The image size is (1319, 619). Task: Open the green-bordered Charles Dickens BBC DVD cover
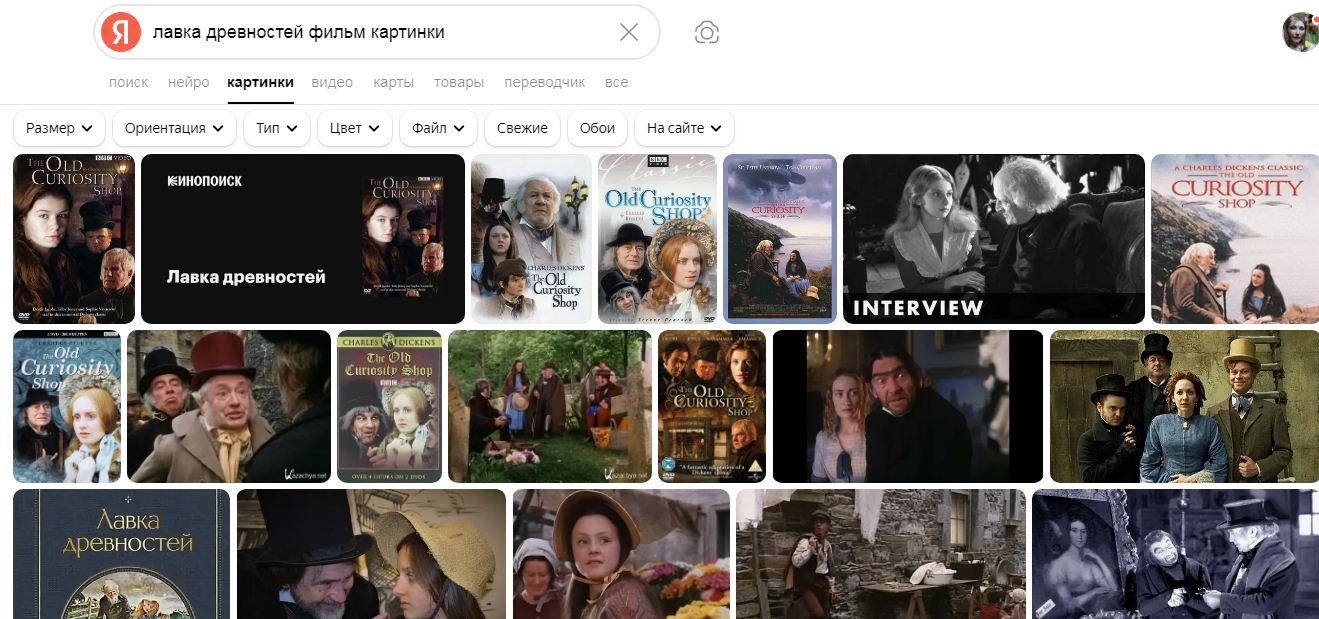point(389,406)
